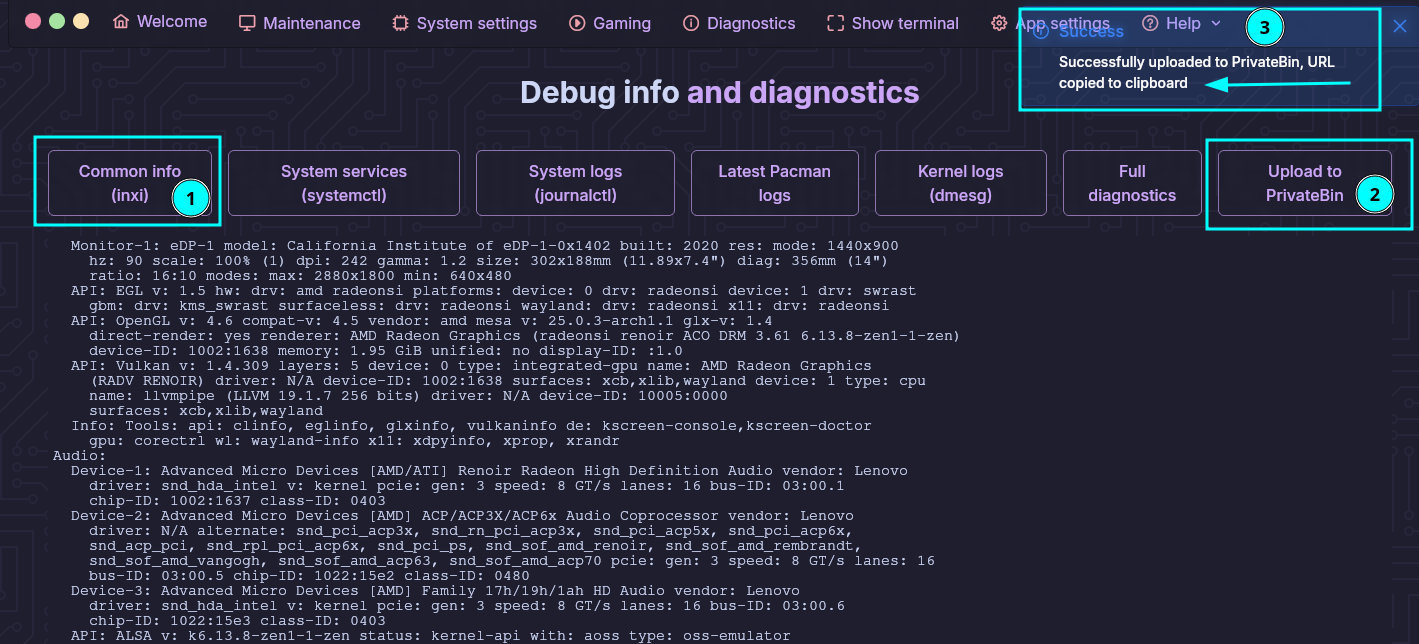Click the 'API: OpenGL v: 4.6' line

[421, 321]
